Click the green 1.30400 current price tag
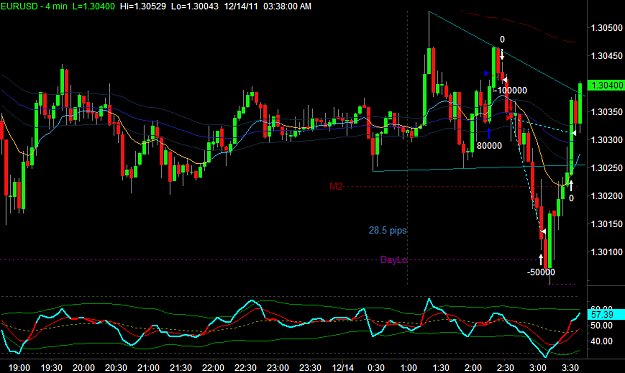625x373 pixels. point(606,85)
